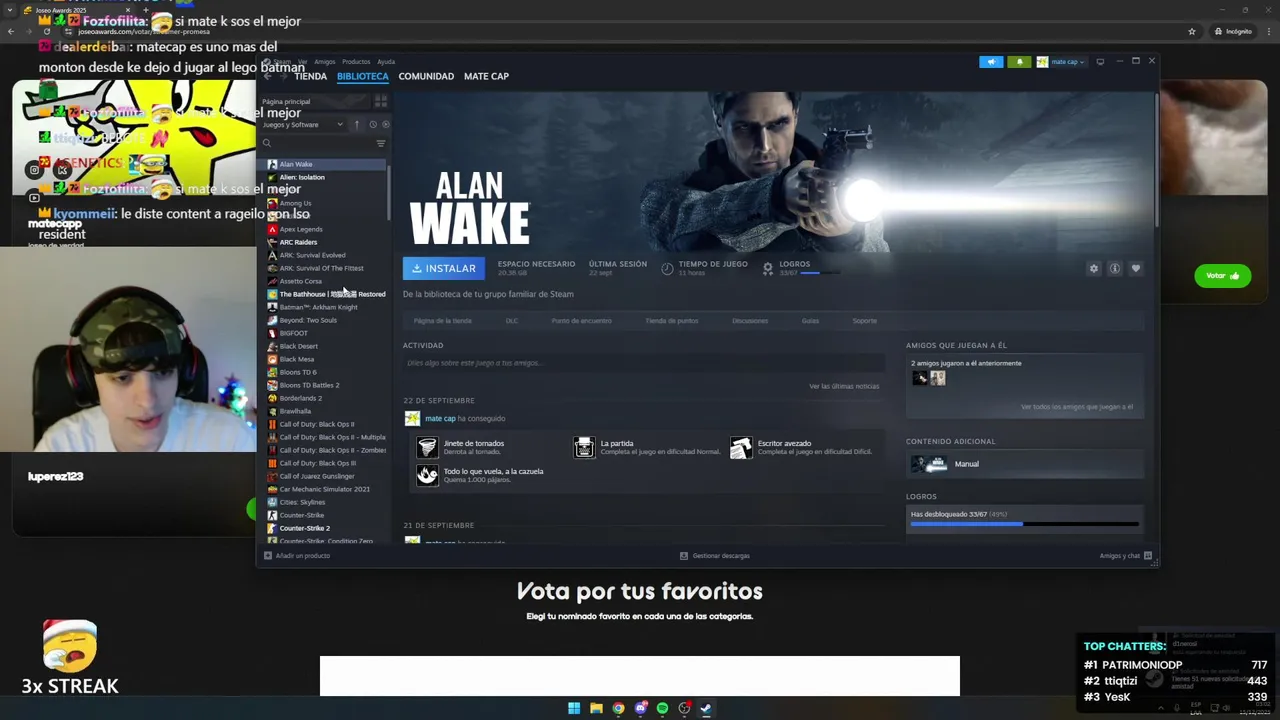Click the blue Steam announcements megaphone icon
The image size is (1280, 720).
pos(991,62)
